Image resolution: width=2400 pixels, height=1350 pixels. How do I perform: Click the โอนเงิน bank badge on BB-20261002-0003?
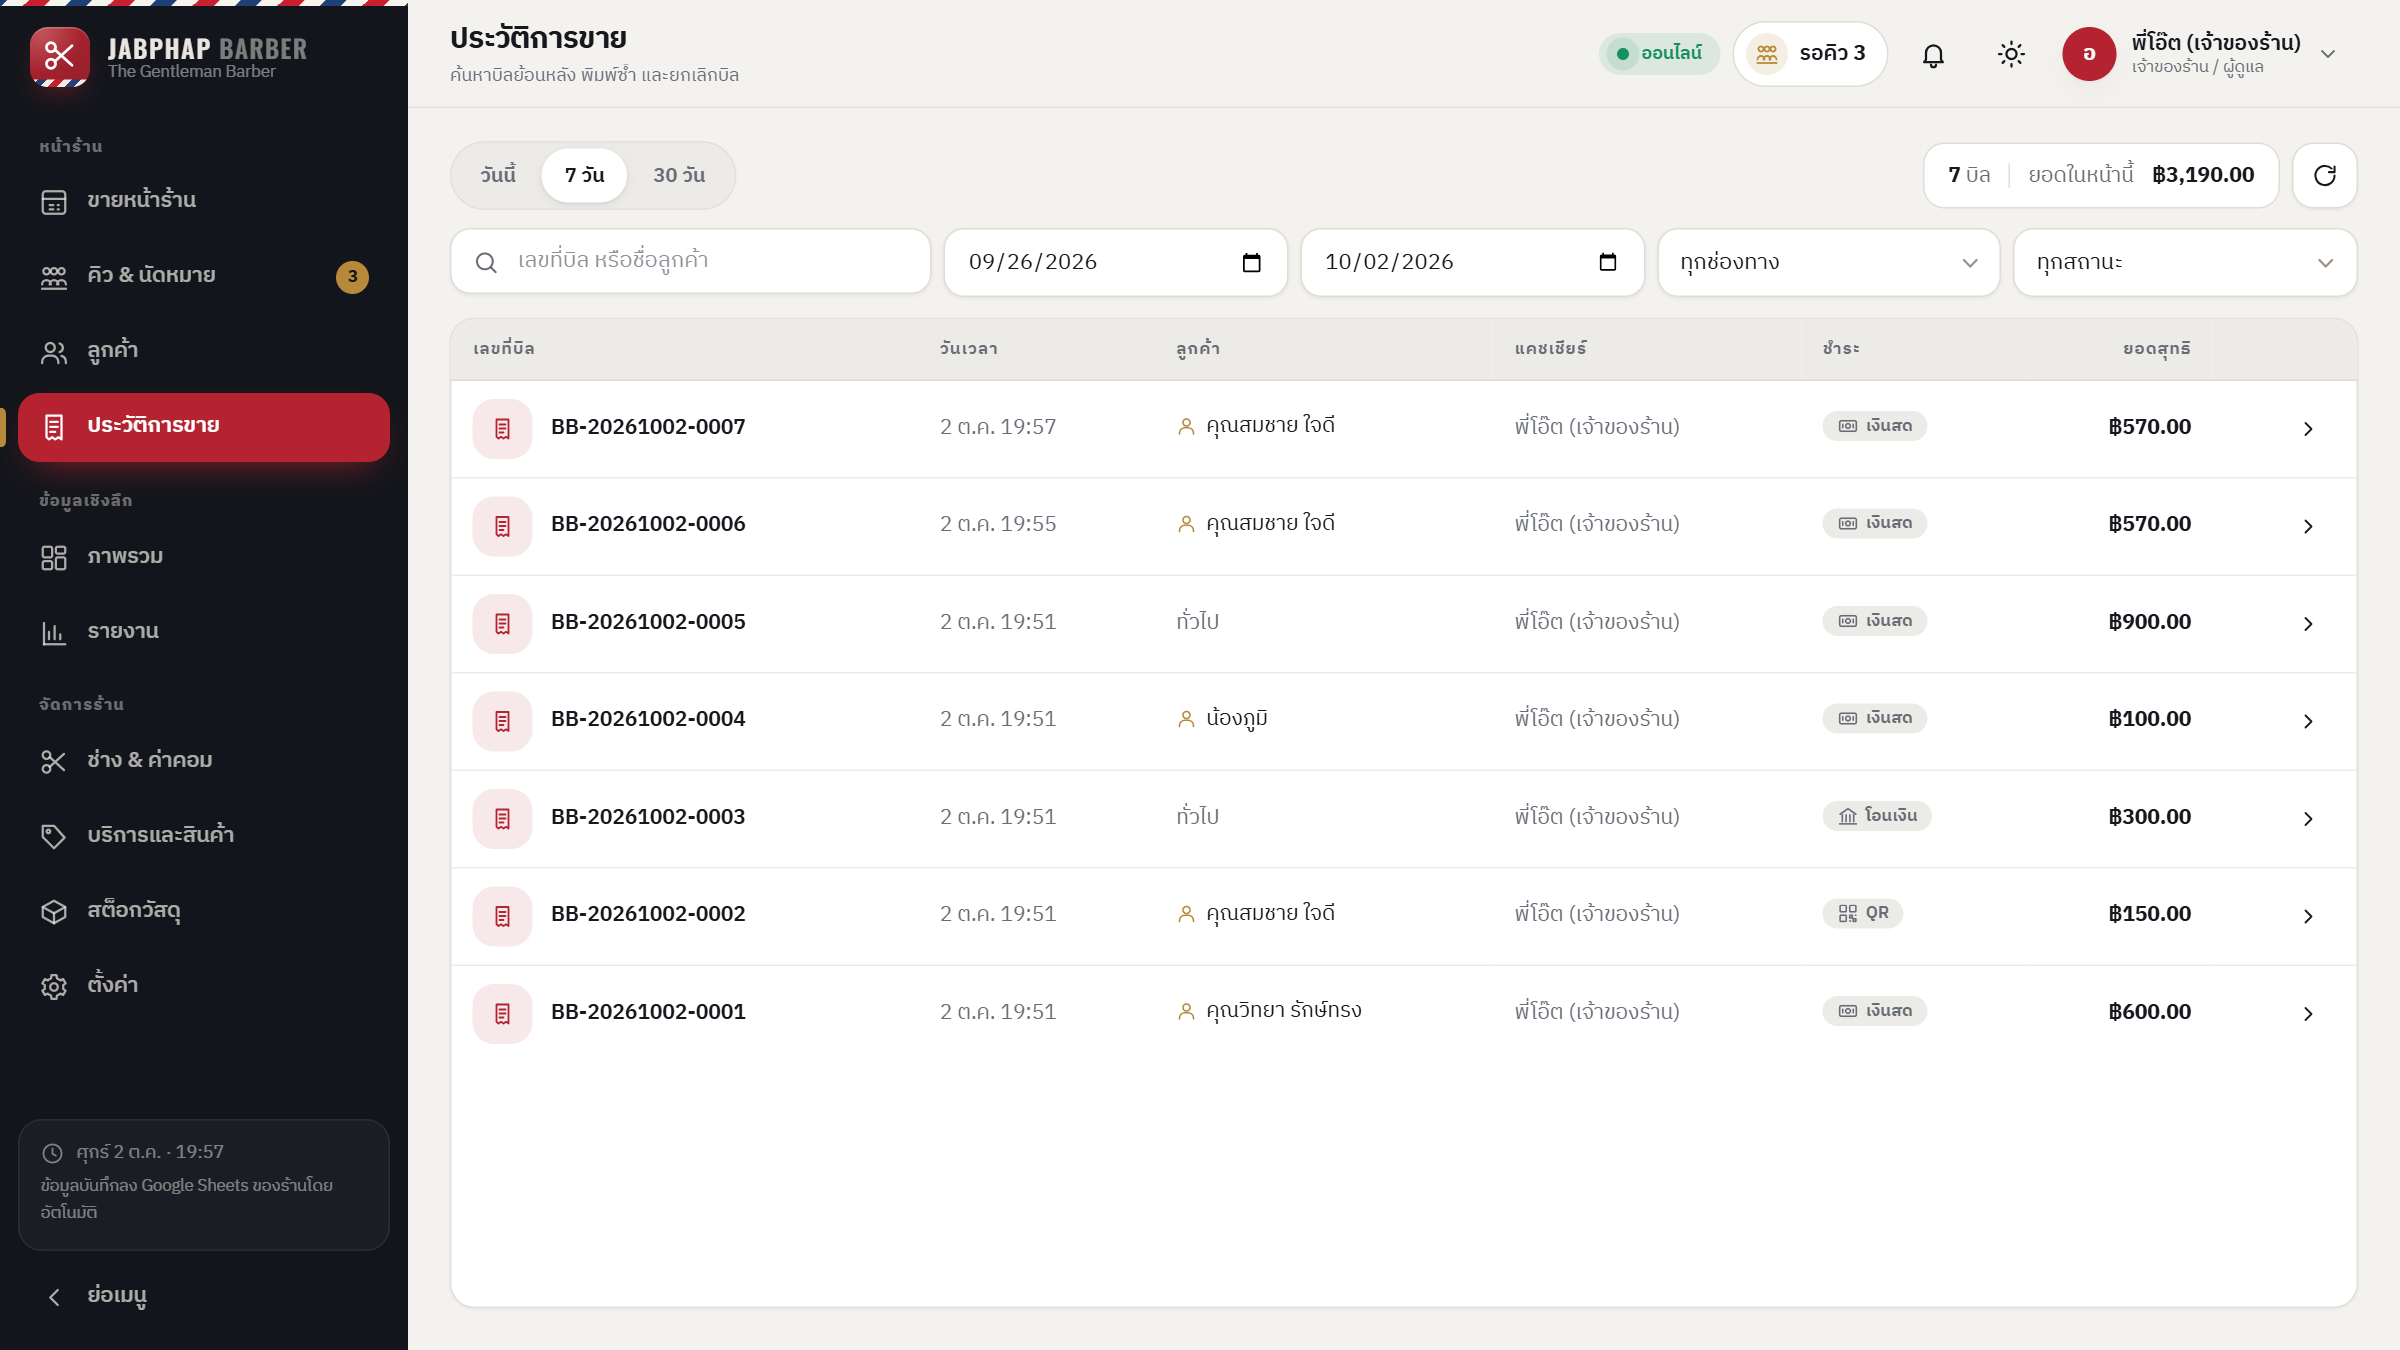(x=1877, y=816)
